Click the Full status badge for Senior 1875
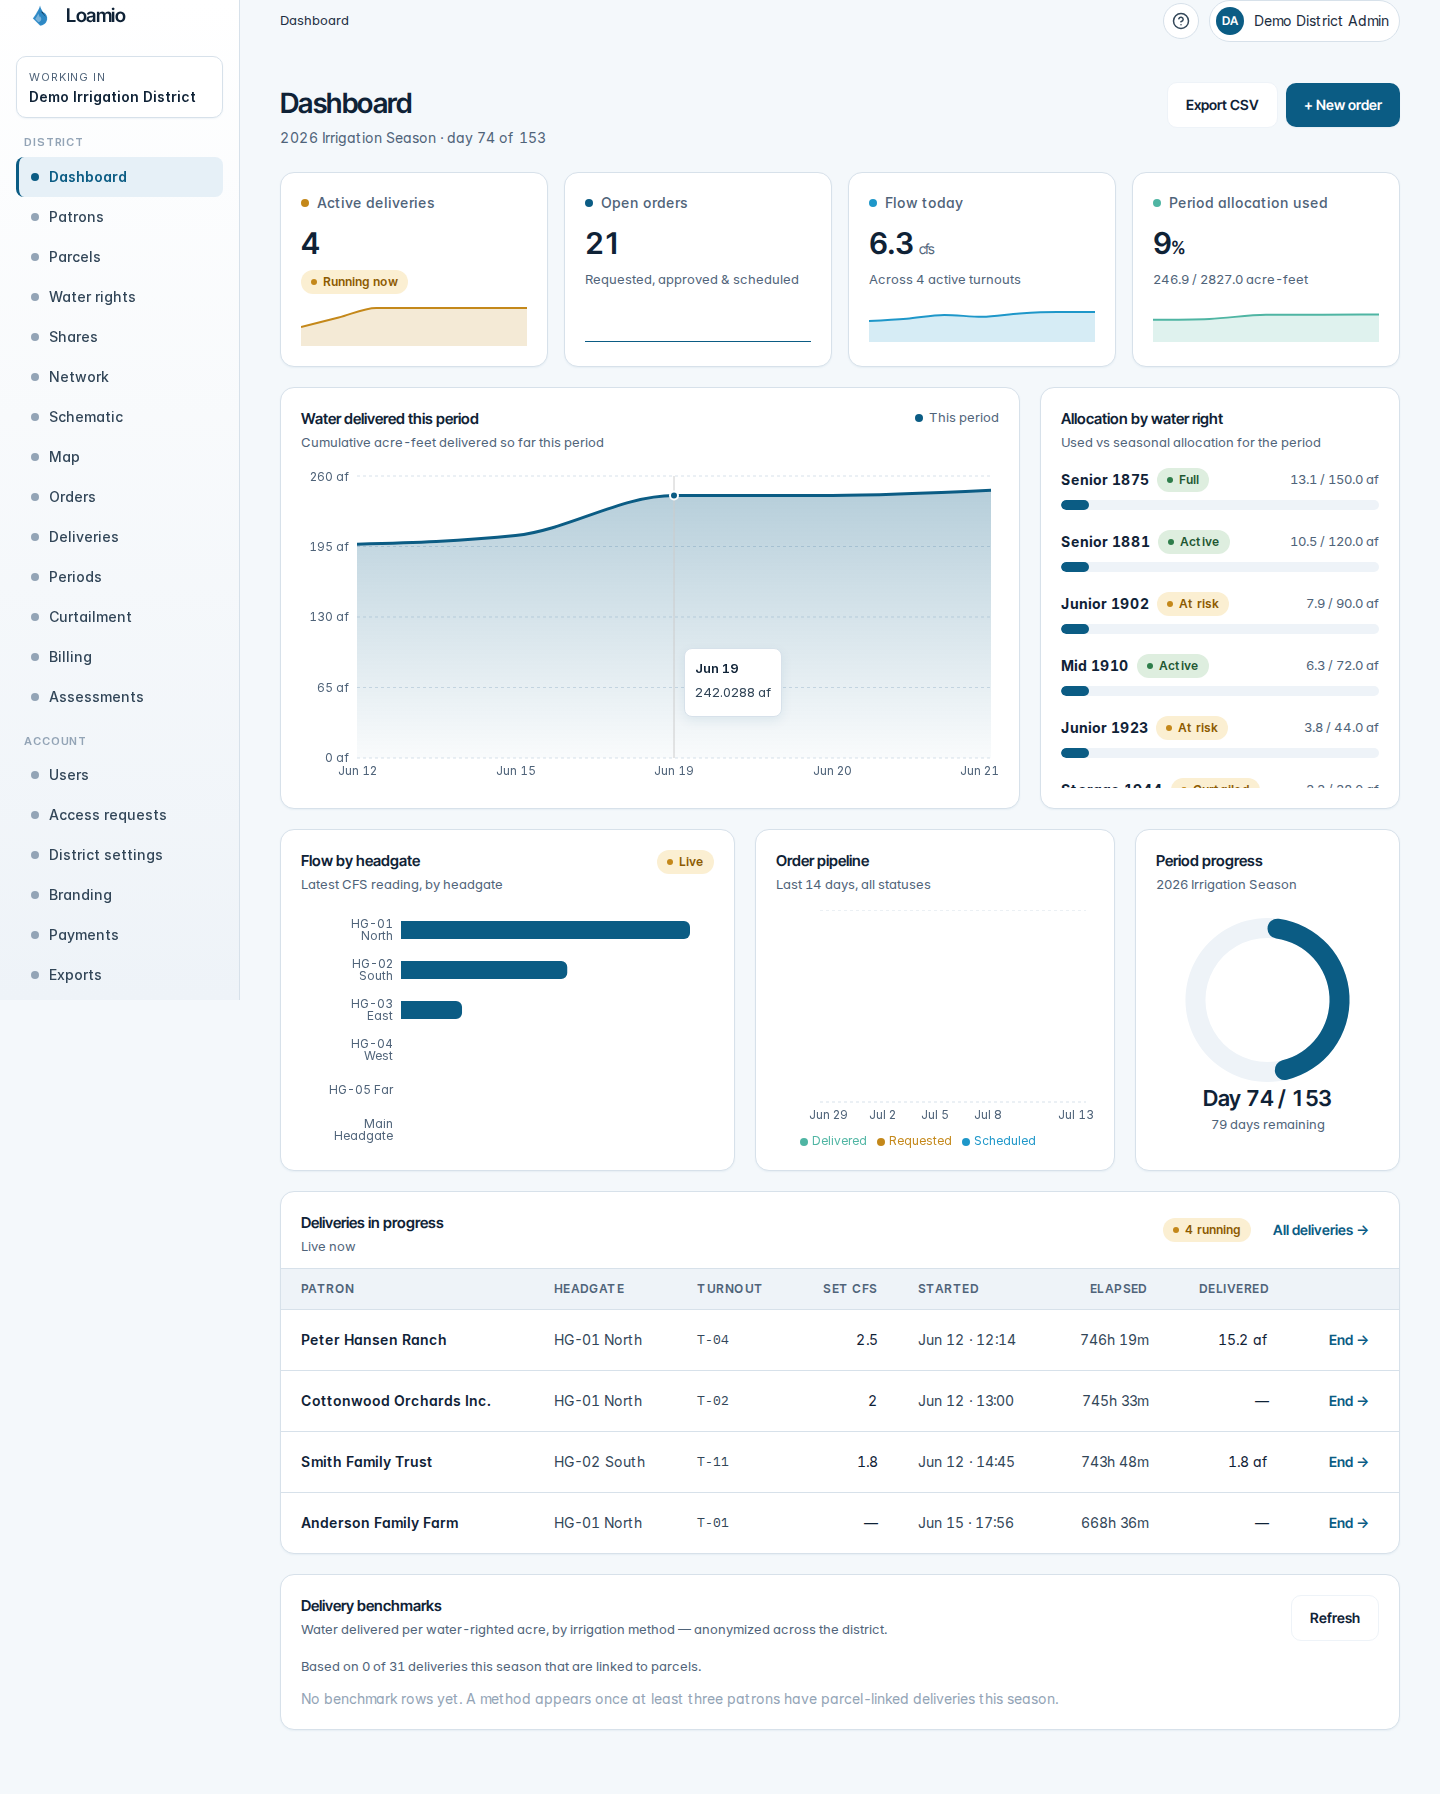The image size is (1440, 1794). (x=1183, y=480)
